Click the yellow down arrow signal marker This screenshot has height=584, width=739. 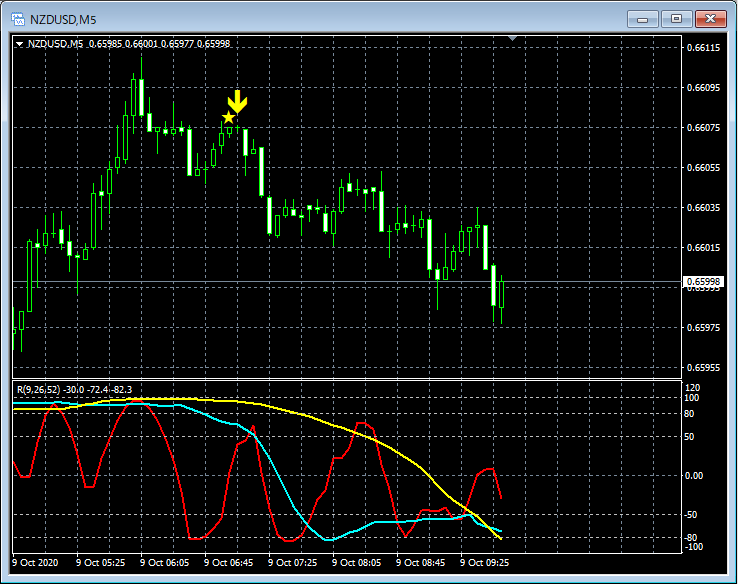tap(237, 102)
